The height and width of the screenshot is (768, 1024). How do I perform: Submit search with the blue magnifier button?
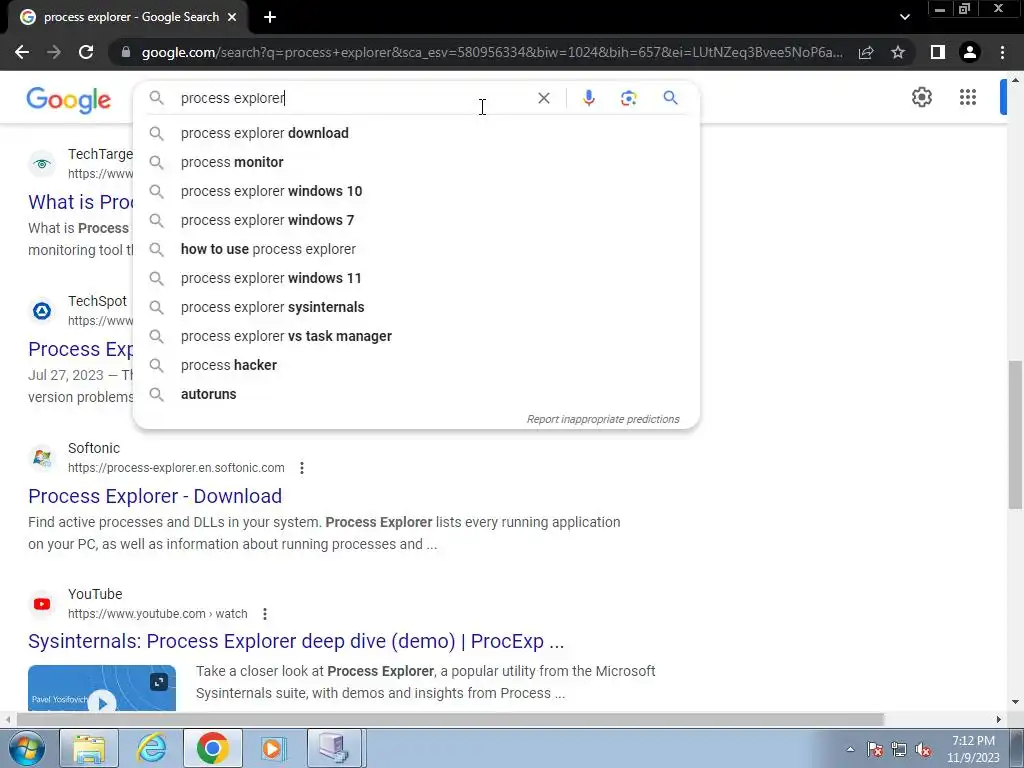tap(670, 98)
